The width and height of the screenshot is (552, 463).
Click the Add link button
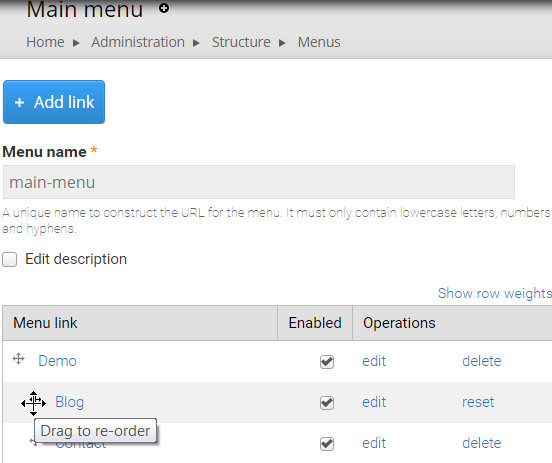[x=54, y=102]
